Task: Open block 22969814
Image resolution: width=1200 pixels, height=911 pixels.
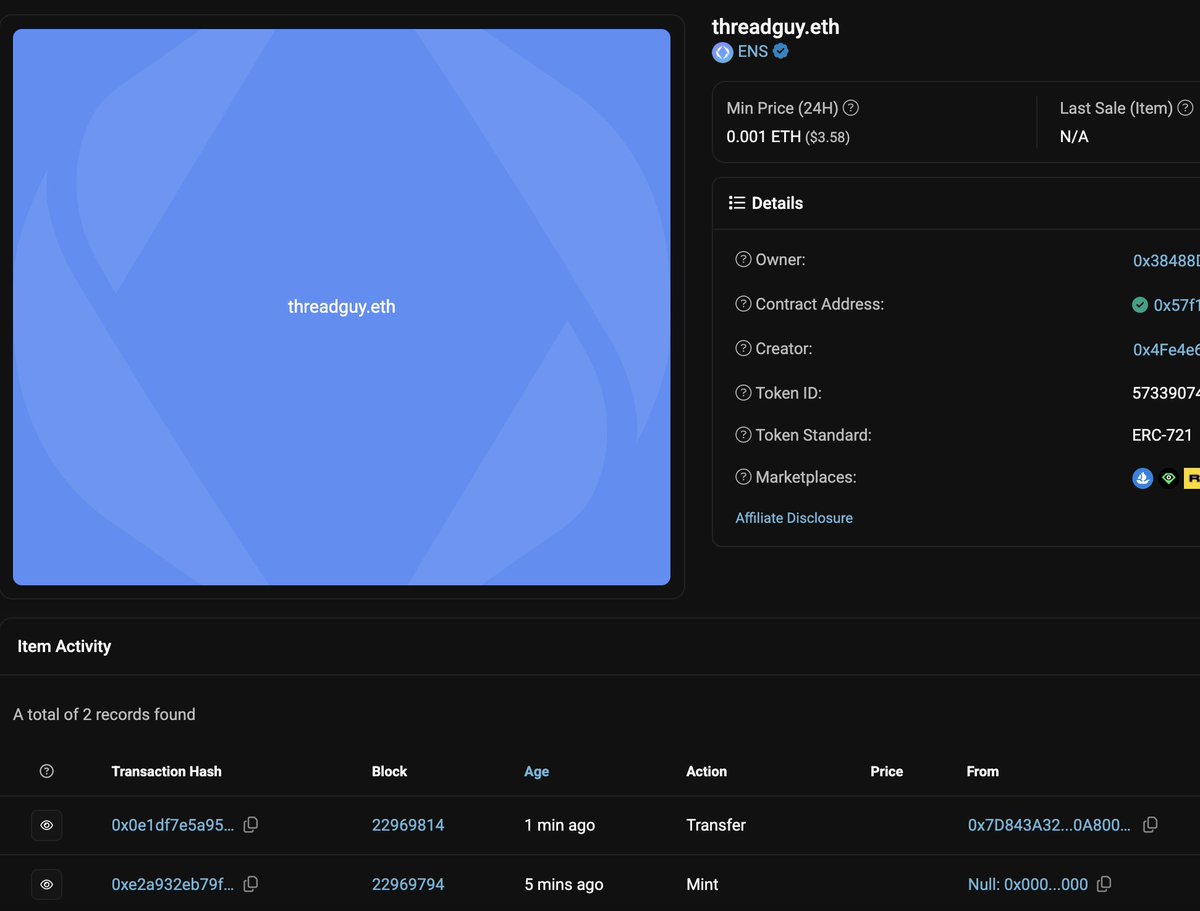Action: pos(408,825)
